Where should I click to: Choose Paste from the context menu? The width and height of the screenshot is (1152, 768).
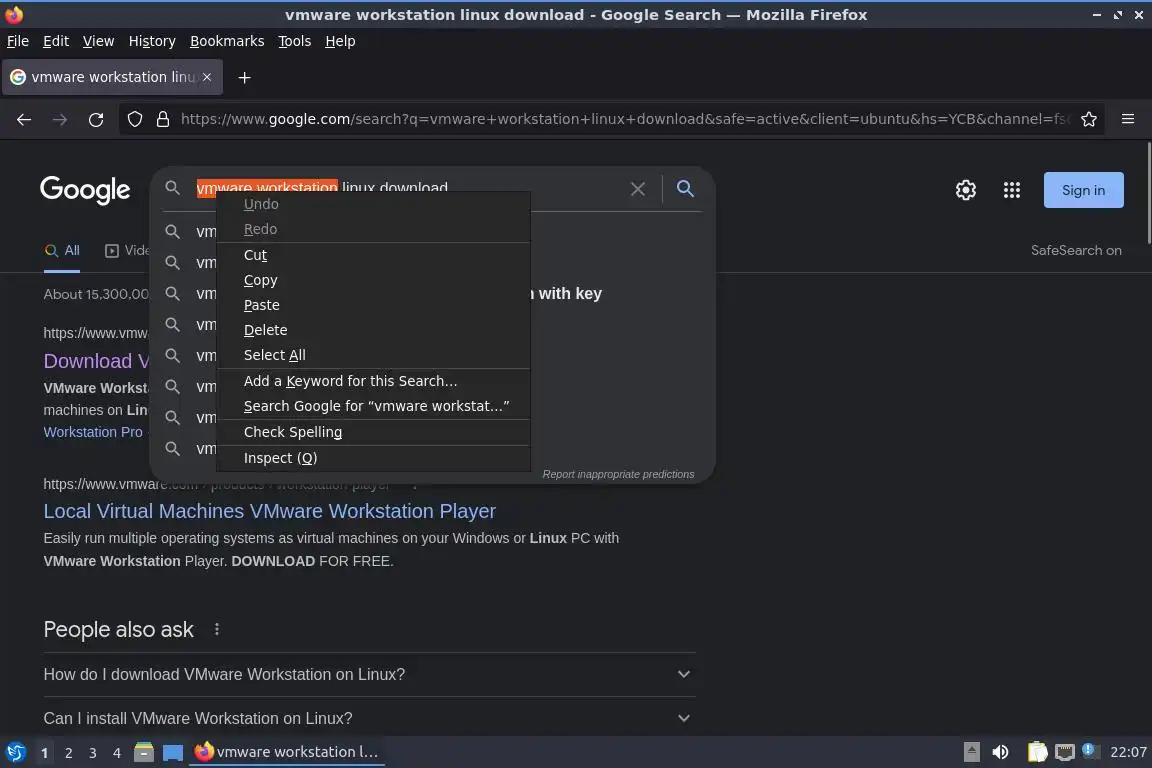373,305
